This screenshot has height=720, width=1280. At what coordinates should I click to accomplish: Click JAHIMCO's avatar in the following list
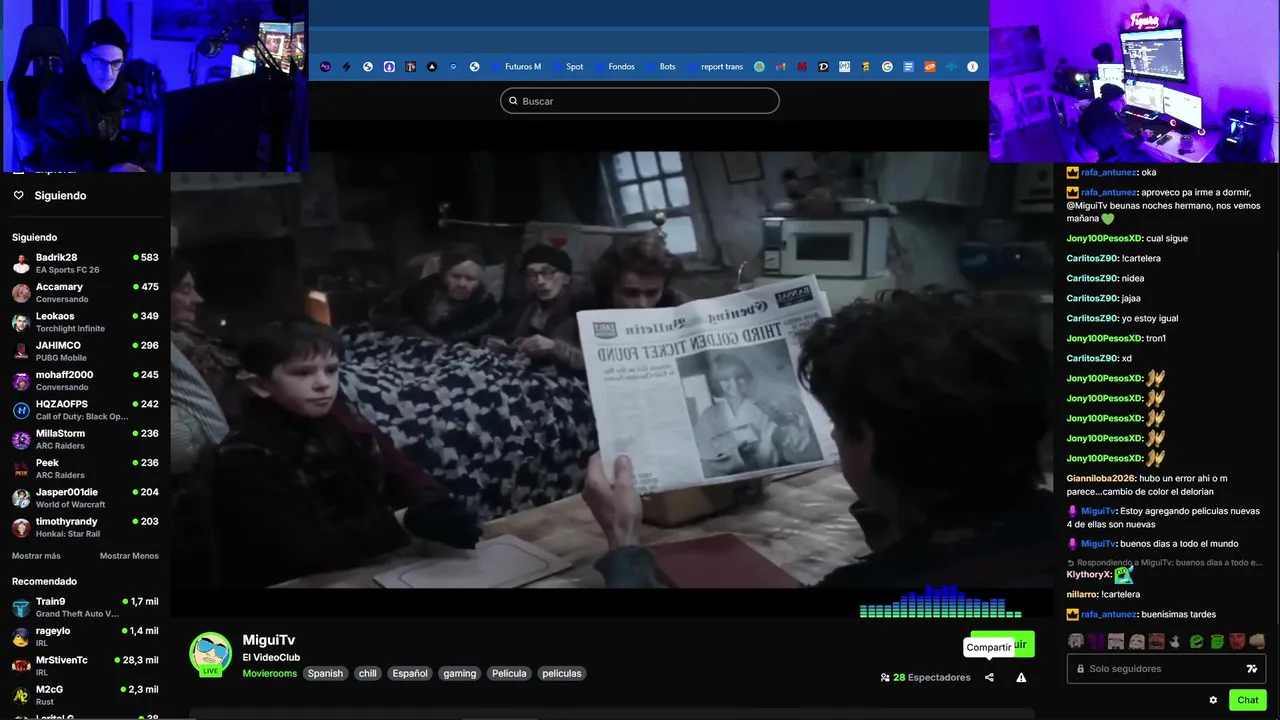[x=21, y=351]
